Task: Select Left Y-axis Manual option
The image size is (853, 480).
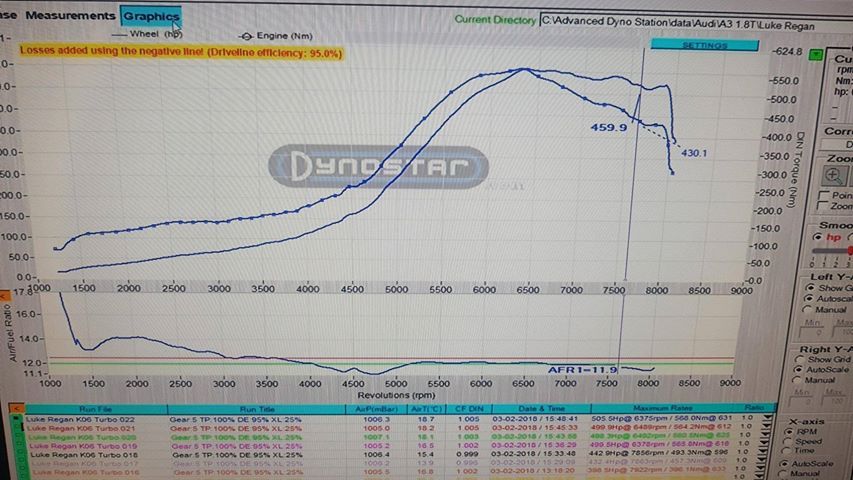Action: tap(808, 309)
